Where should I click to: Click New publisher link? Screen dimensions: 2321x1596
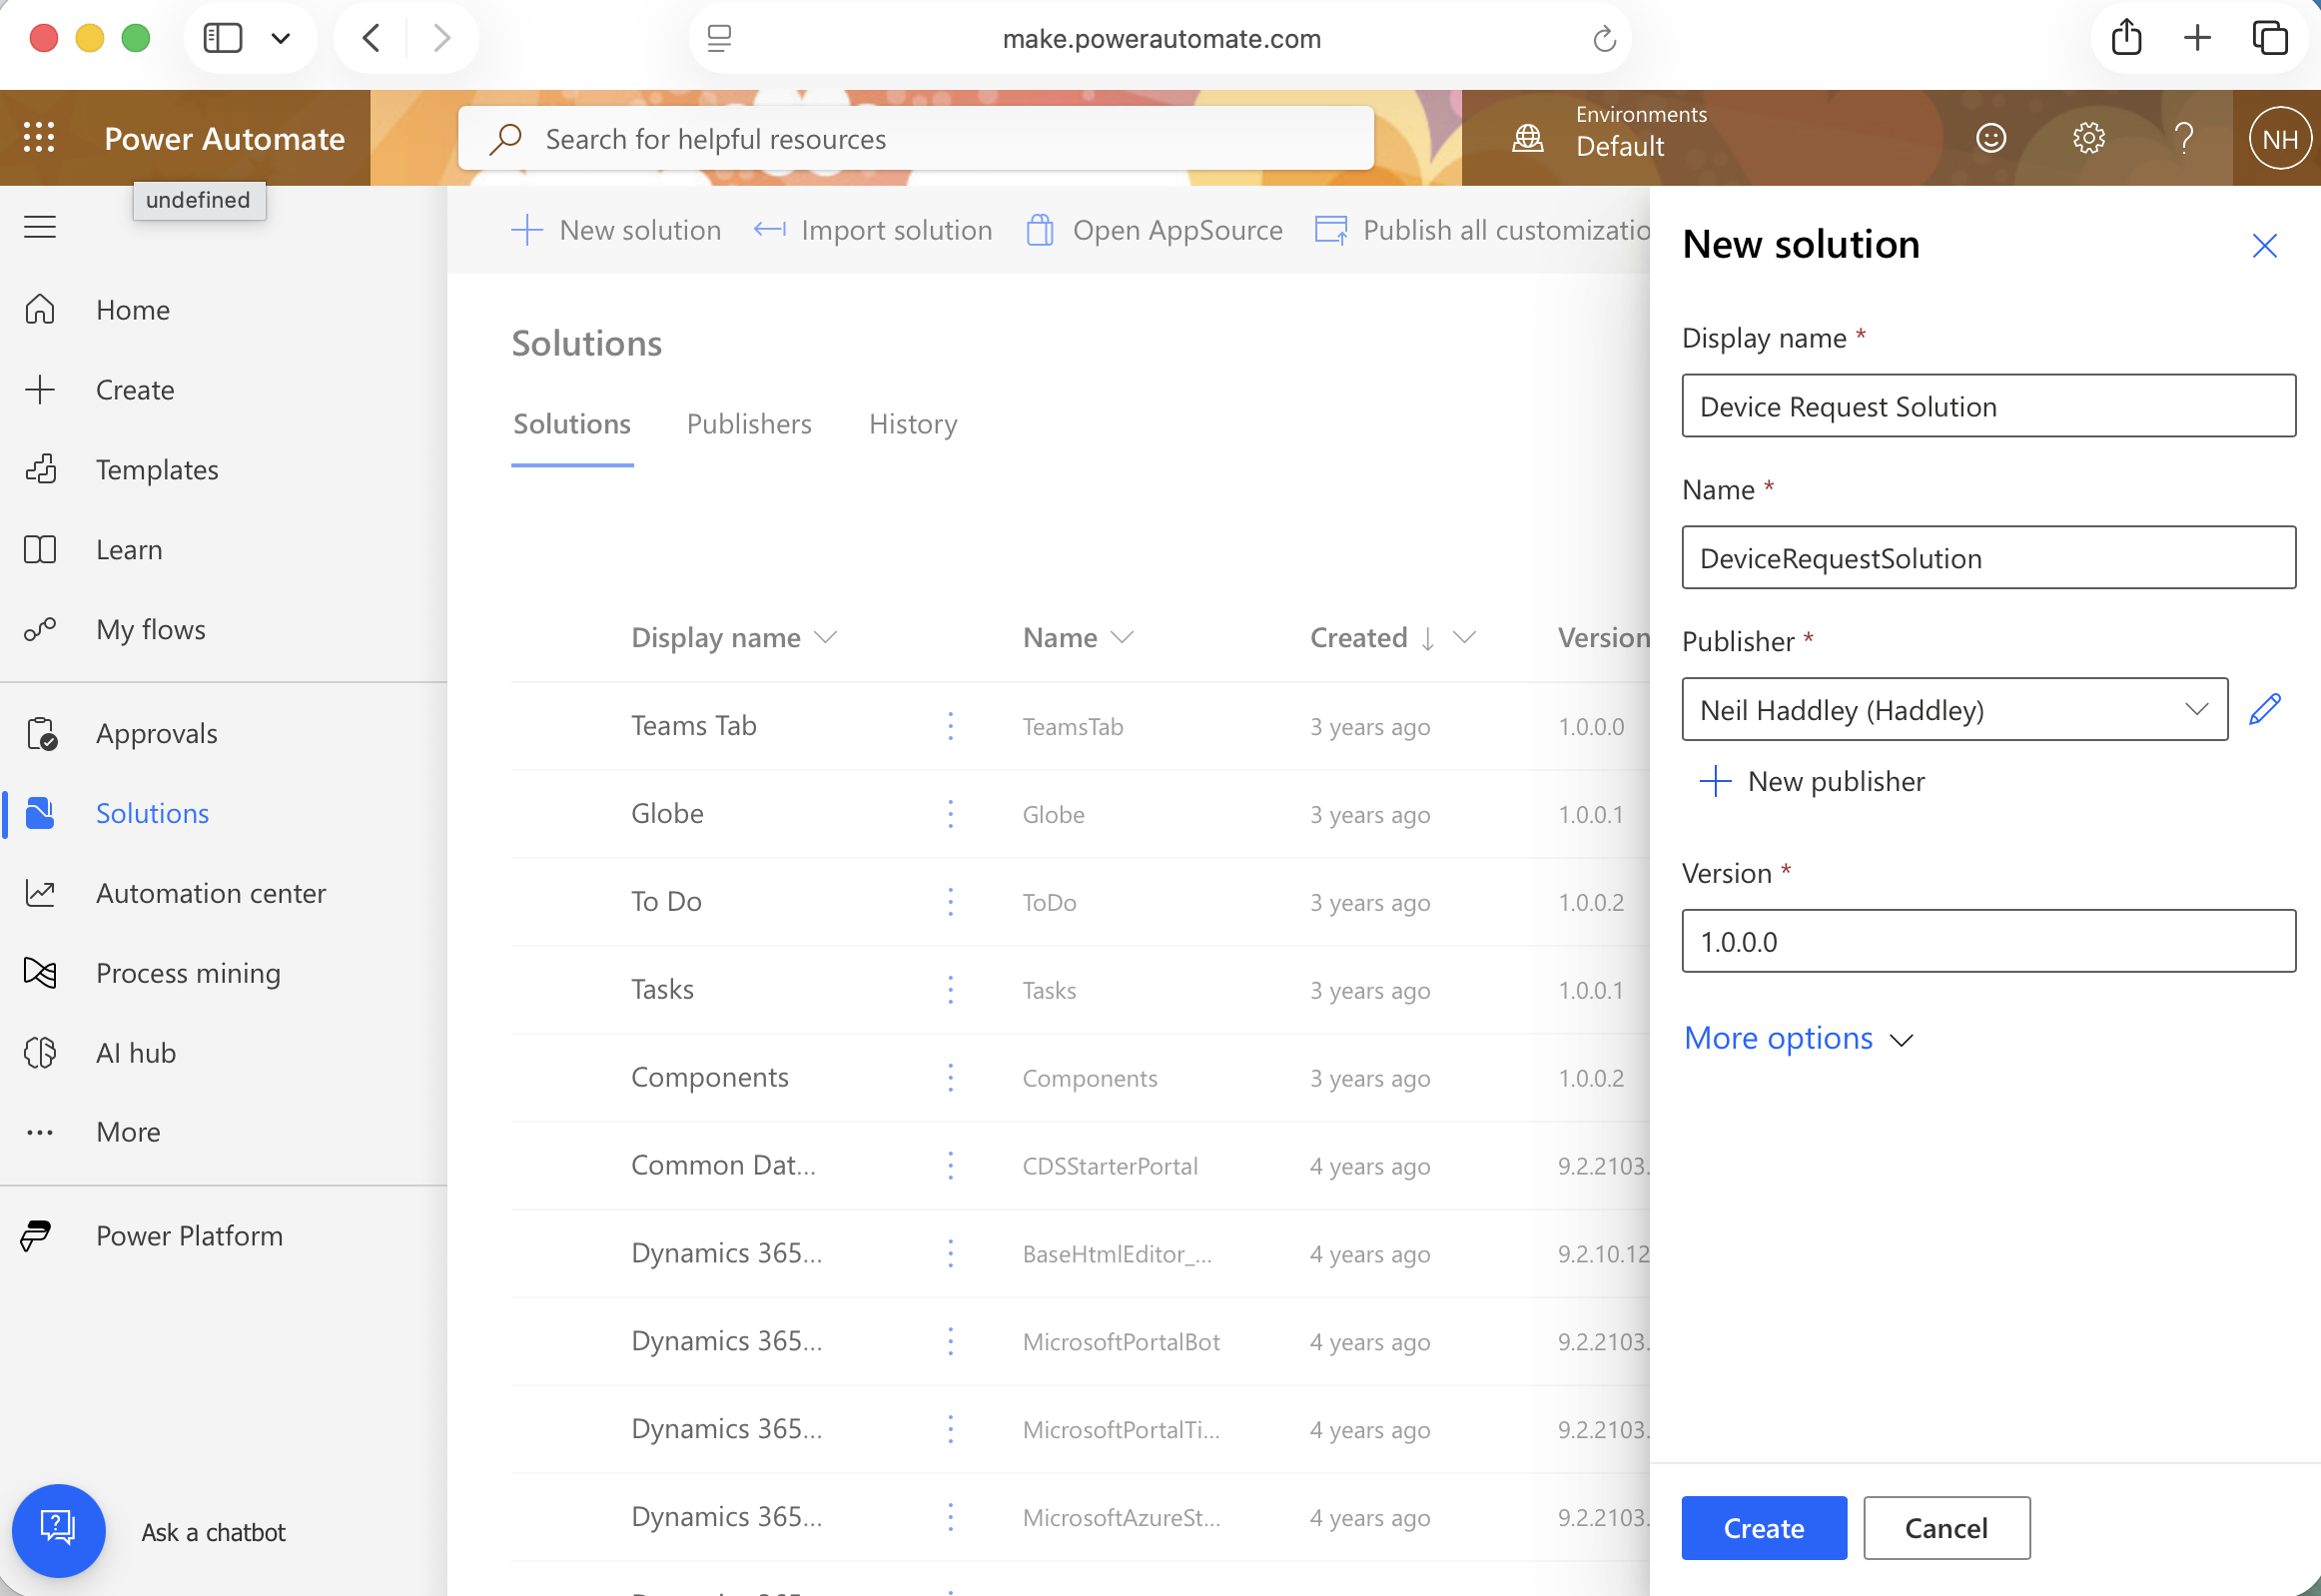(x=1812, y=781)
